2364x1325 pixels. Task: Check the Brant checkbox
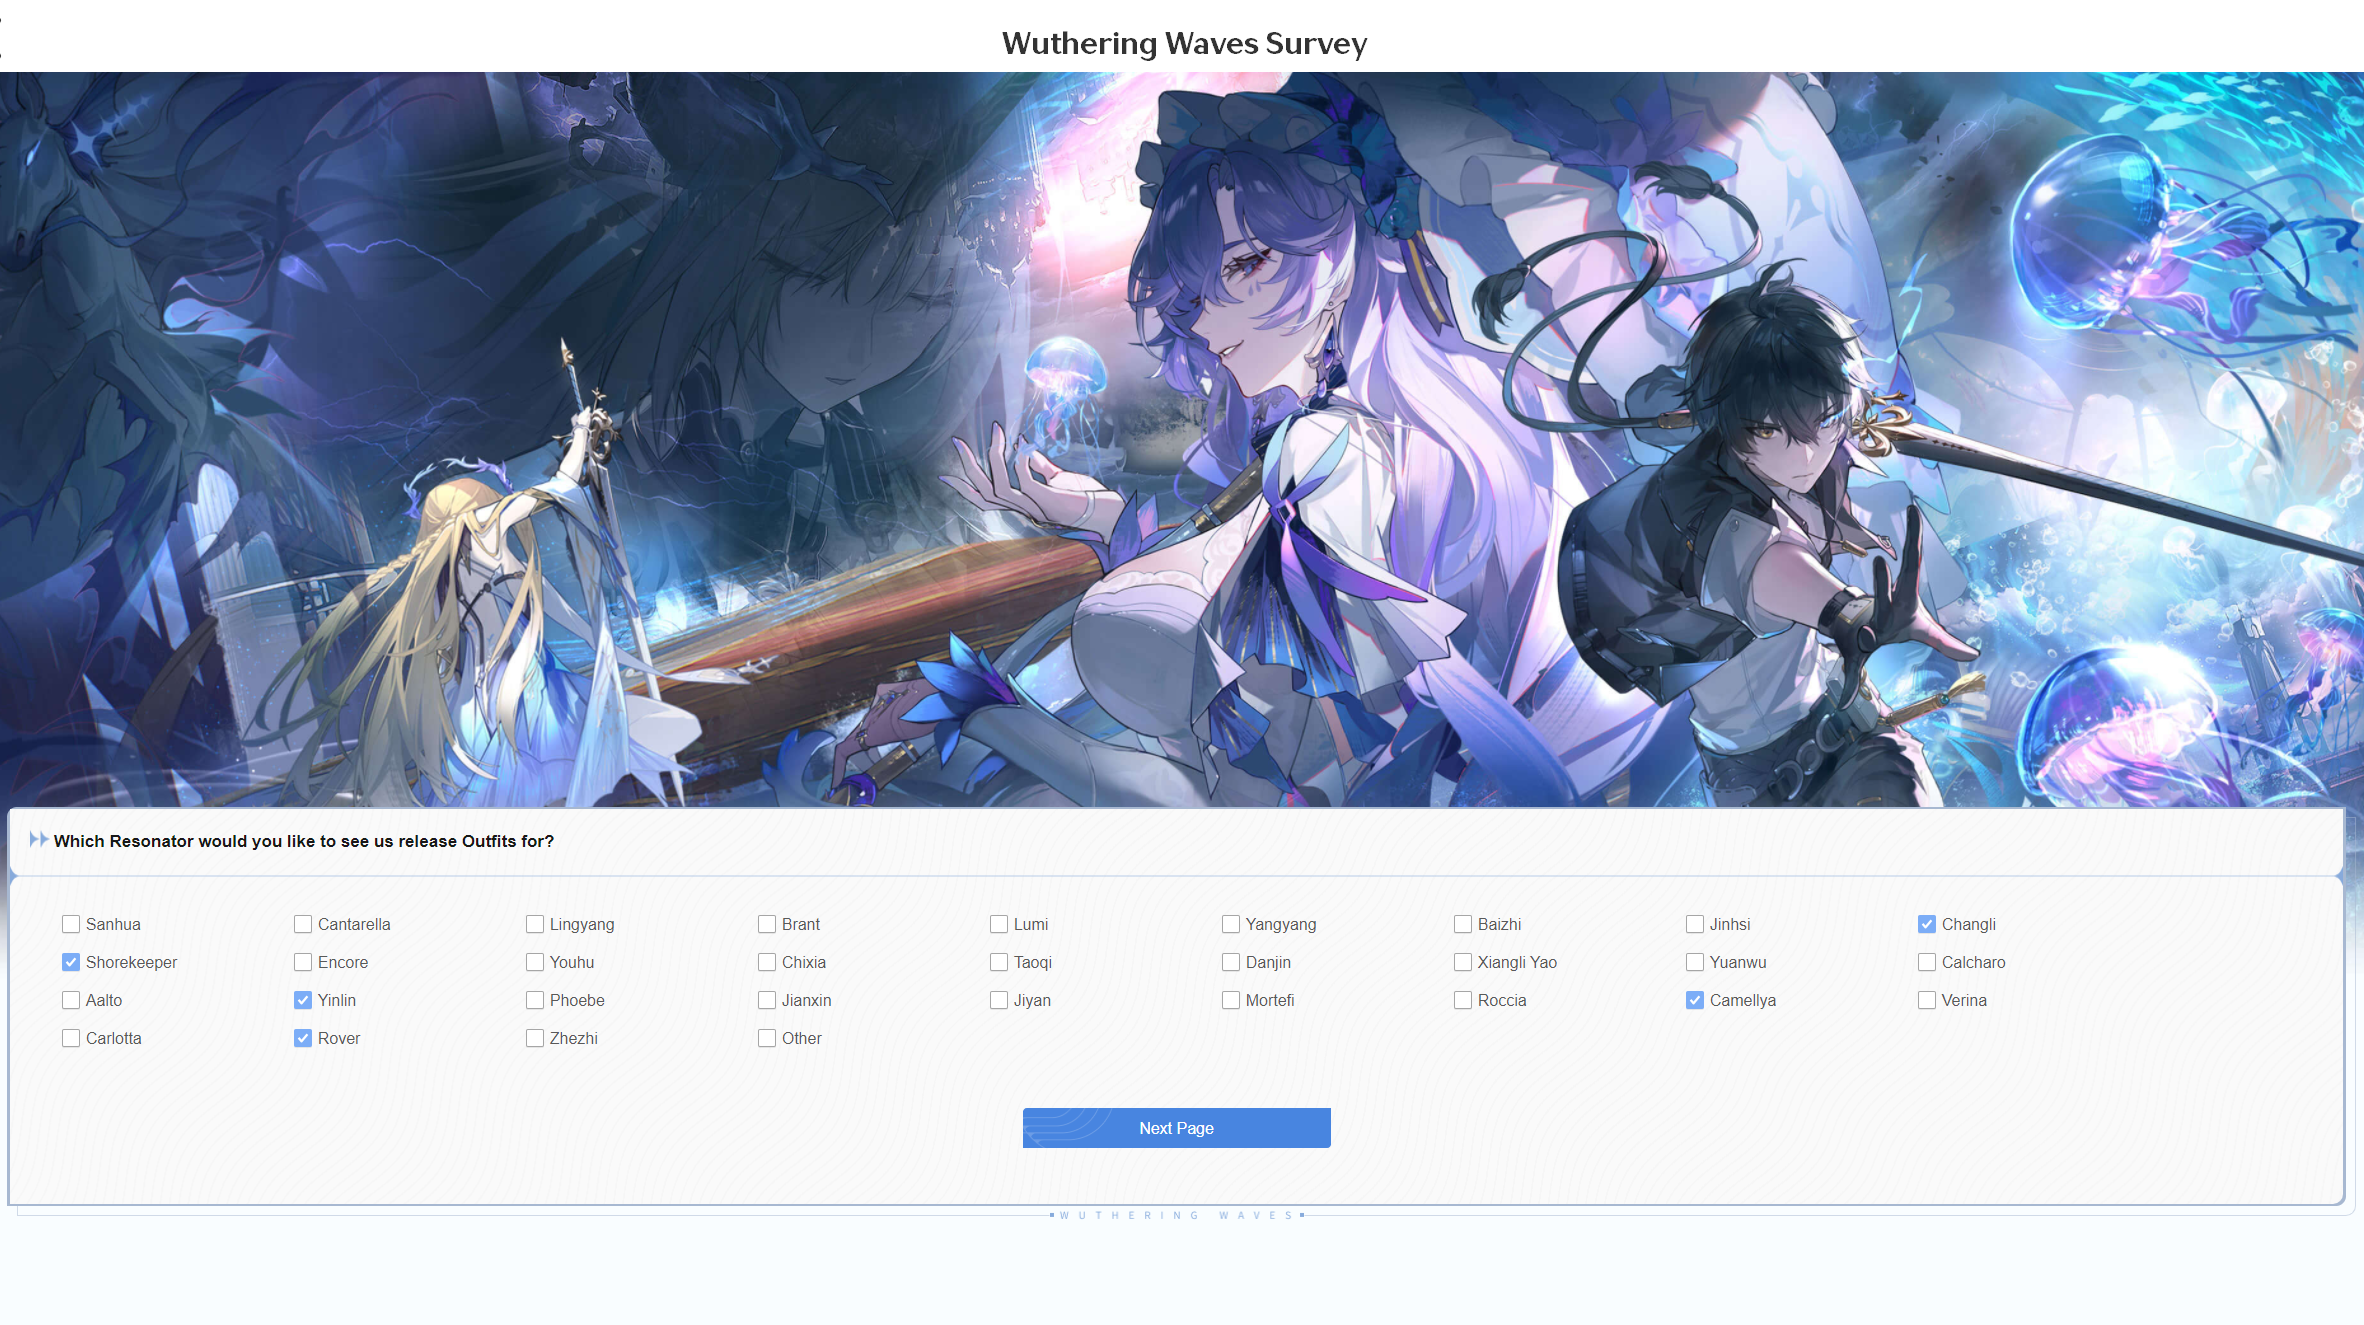tap(767, 924)
